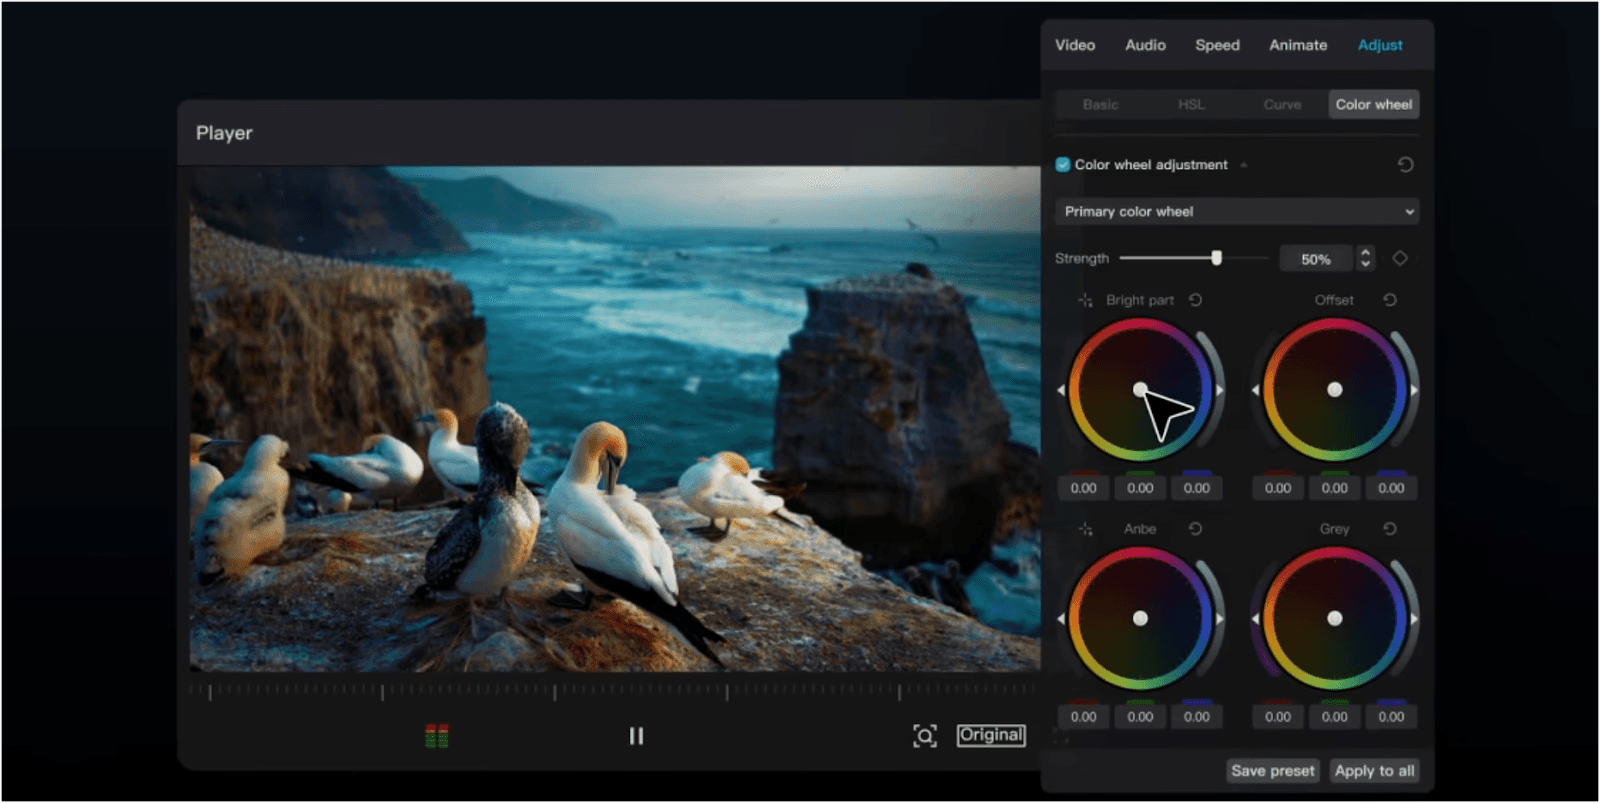Click the Bright part color wheel center

pos(1140,390)
